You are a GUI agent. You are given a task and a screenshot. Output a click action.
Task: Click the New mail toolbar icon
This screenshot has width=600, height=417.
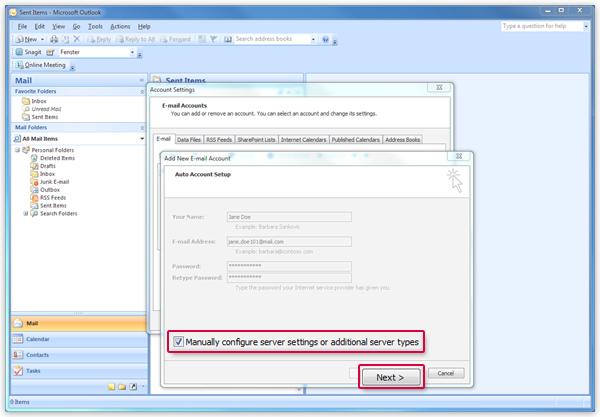[26, 39]
